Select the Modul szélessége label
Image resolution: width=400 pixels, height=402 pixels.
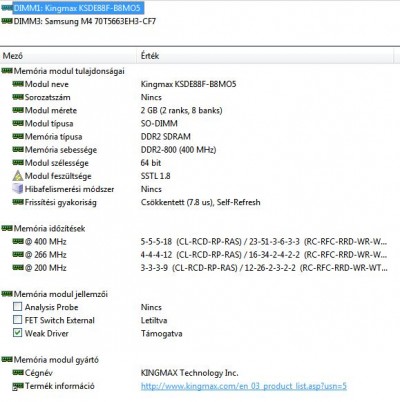click(57, 163)
